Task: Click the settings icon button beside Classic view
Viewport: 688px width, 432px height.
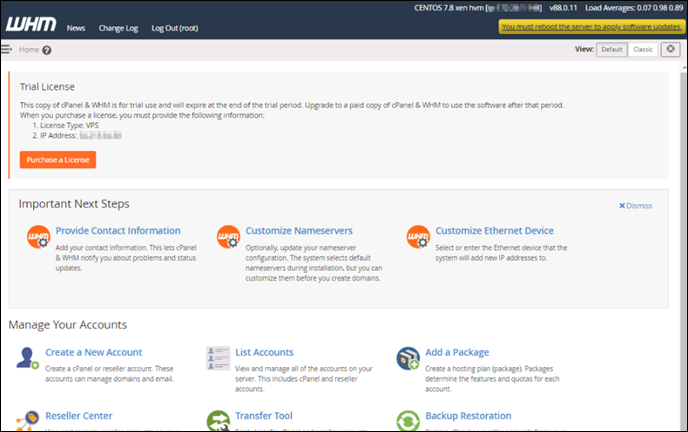Action: (670, 49)
